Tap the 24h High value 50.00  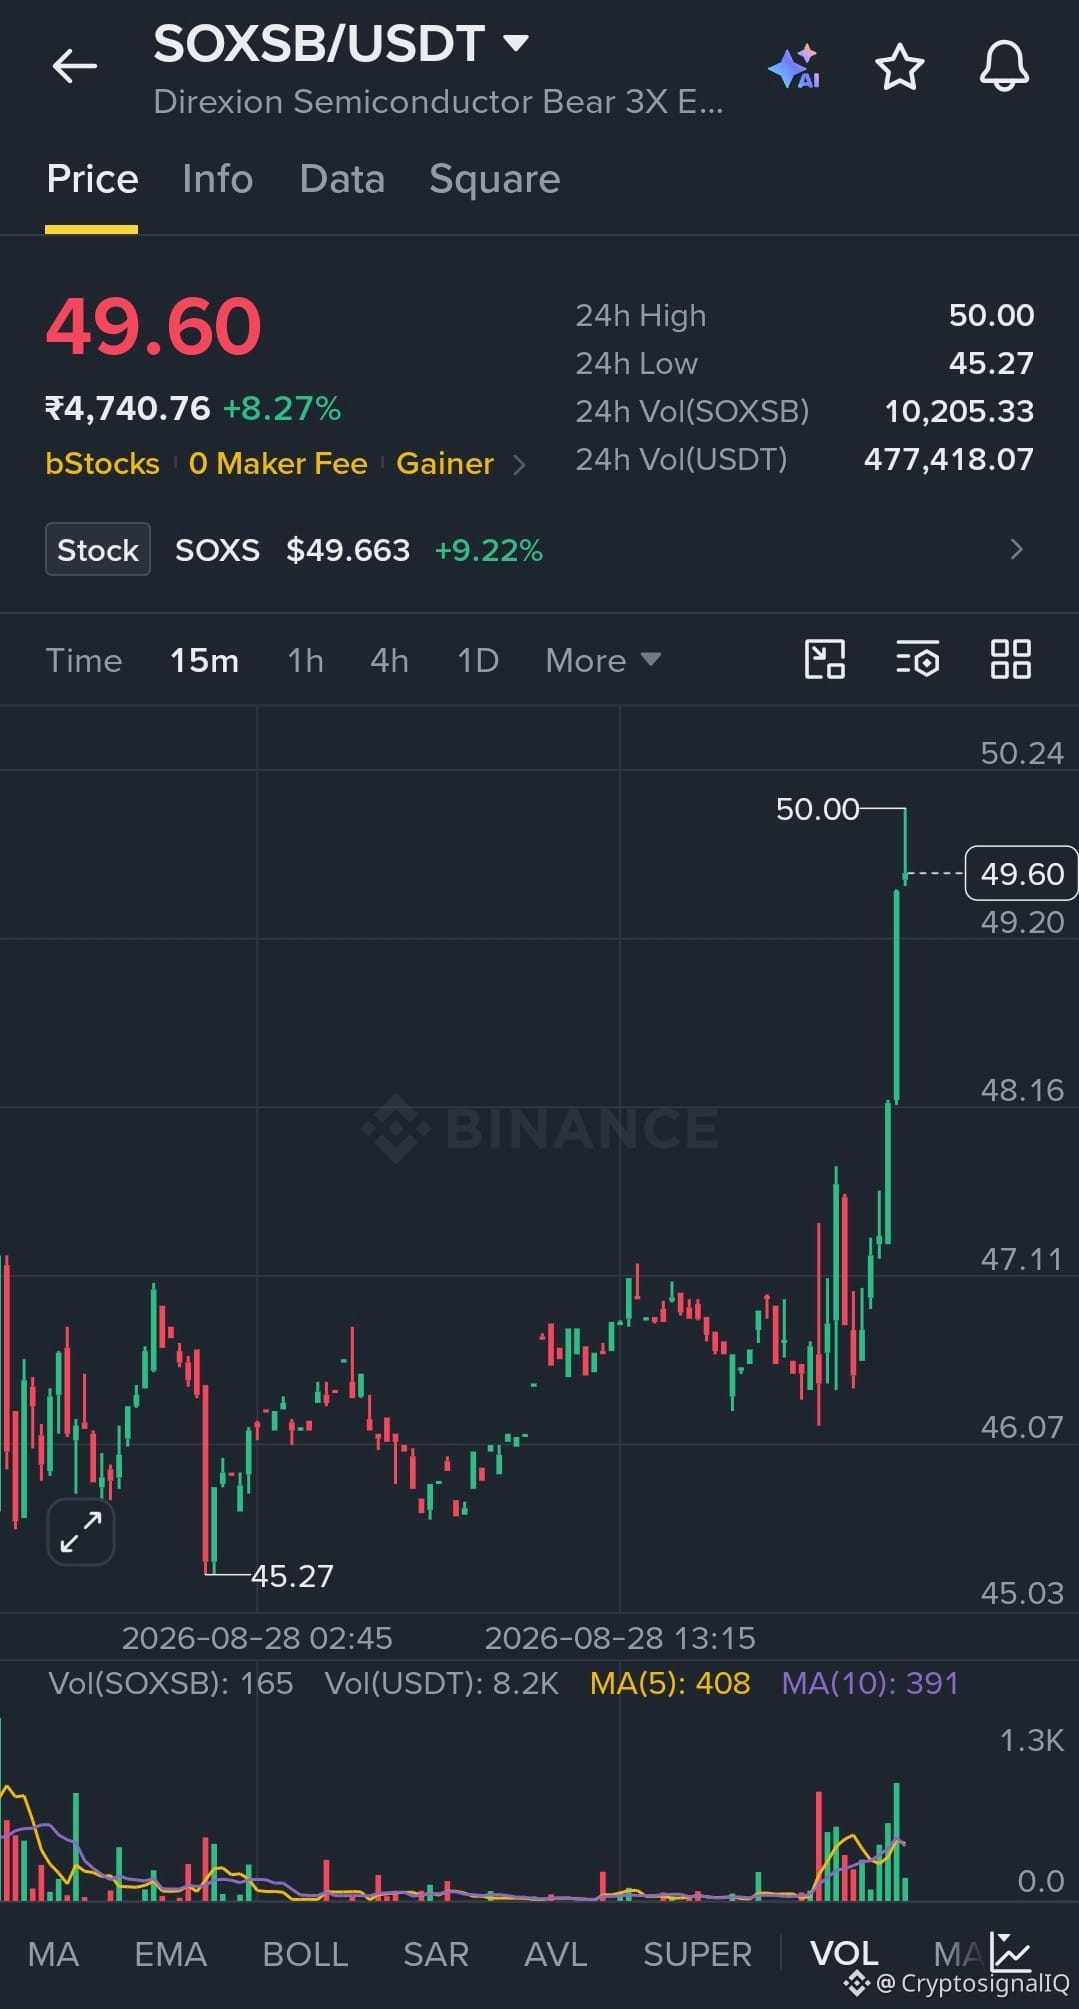pos(991,315)
